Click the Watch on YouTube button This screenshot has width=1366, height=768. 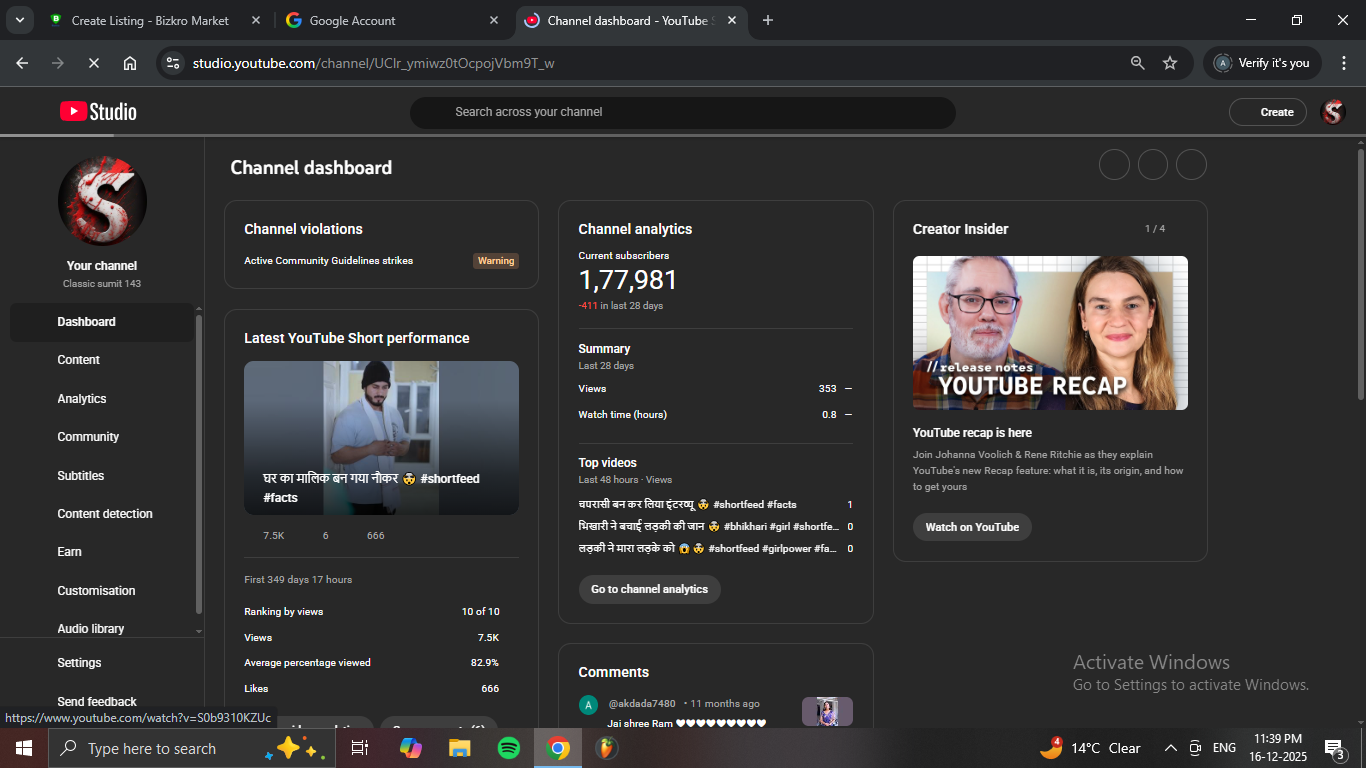click(x=971, y=527)
